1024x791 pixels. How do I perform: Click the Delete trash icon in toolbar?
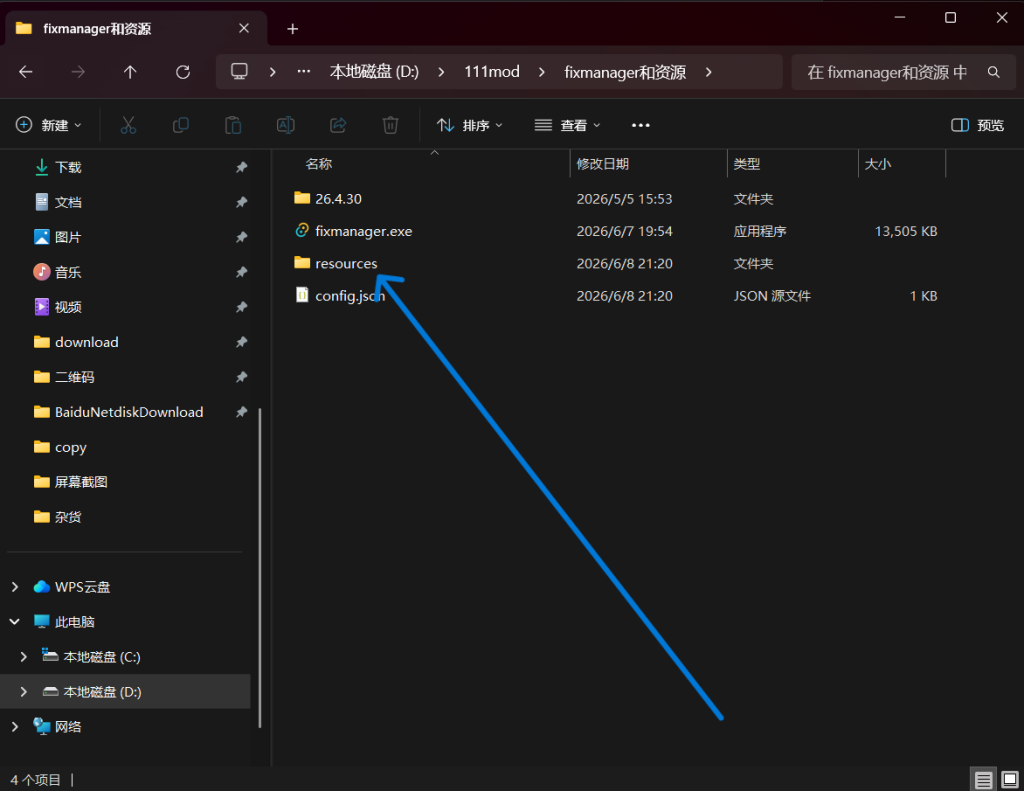pyautogui.click(x=390, y=125)
